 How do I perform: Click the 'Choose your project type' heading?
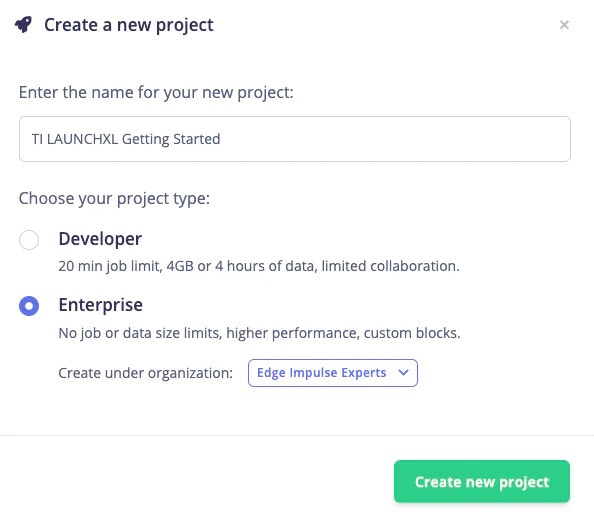click(114, 199)
